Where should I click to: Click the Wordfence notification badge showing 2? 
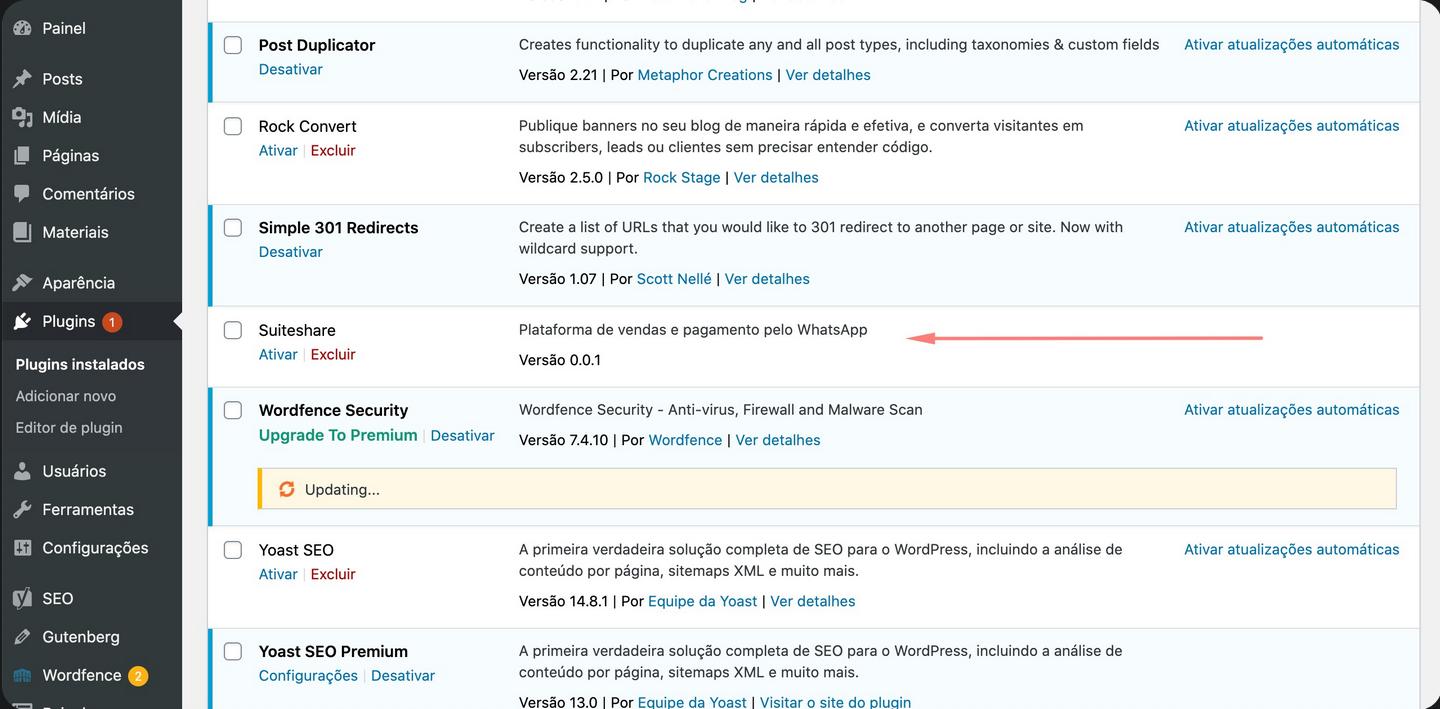coord(137,676)
